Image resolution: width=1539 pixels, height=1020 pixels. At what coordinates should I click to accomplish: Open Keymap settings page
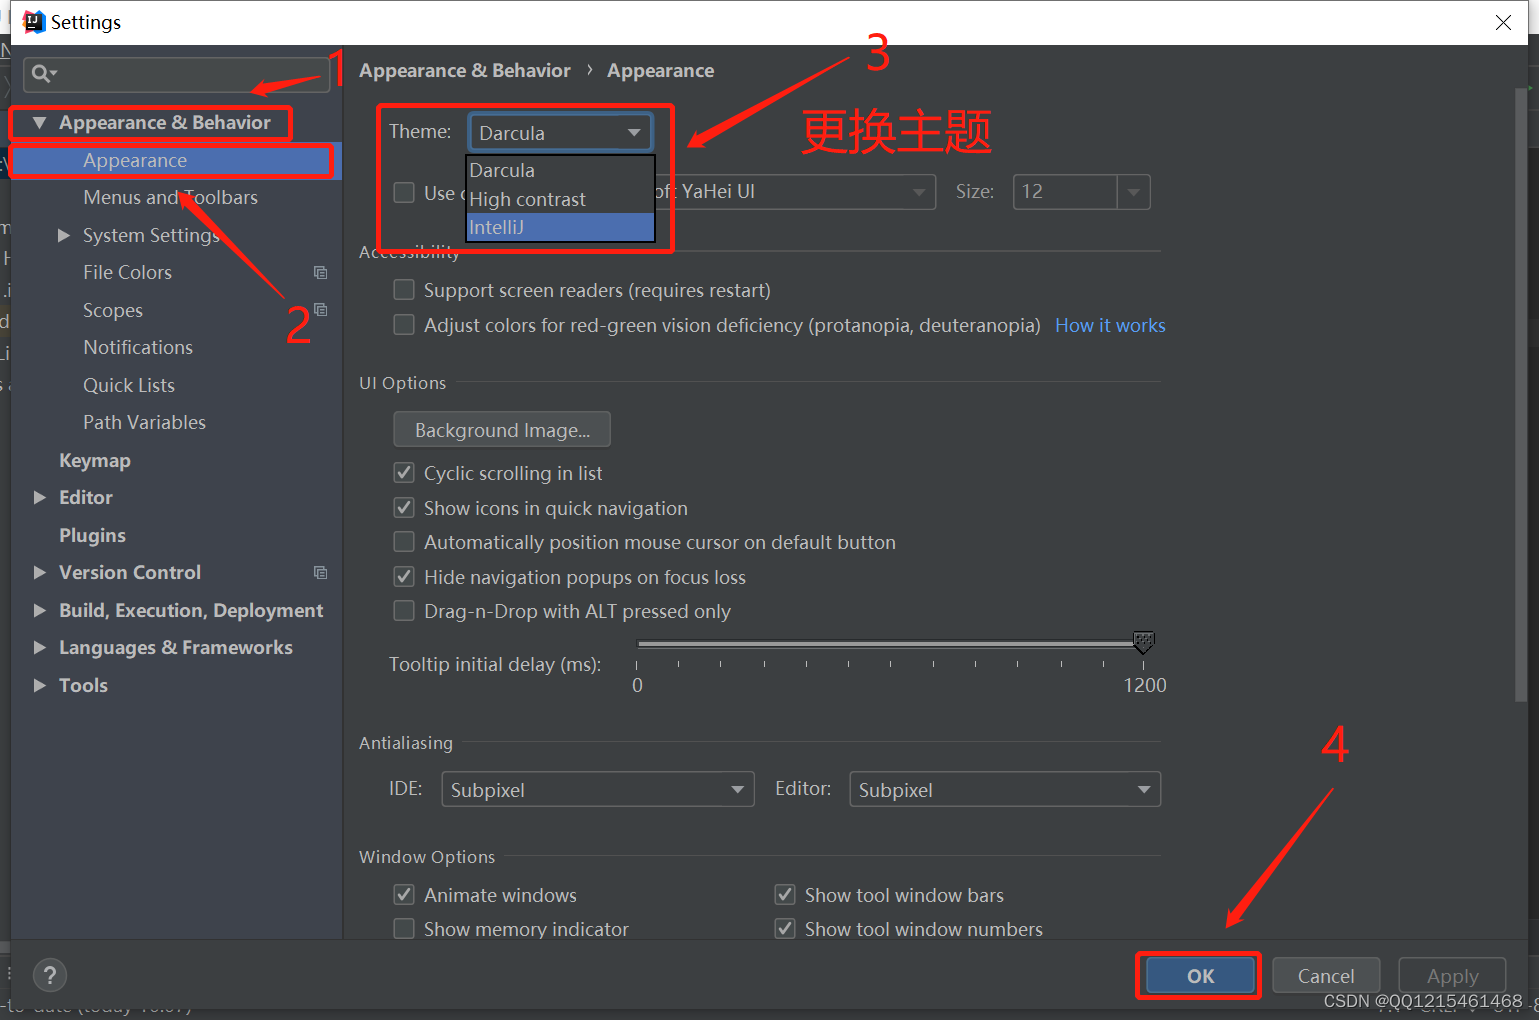tap(95, 460)
